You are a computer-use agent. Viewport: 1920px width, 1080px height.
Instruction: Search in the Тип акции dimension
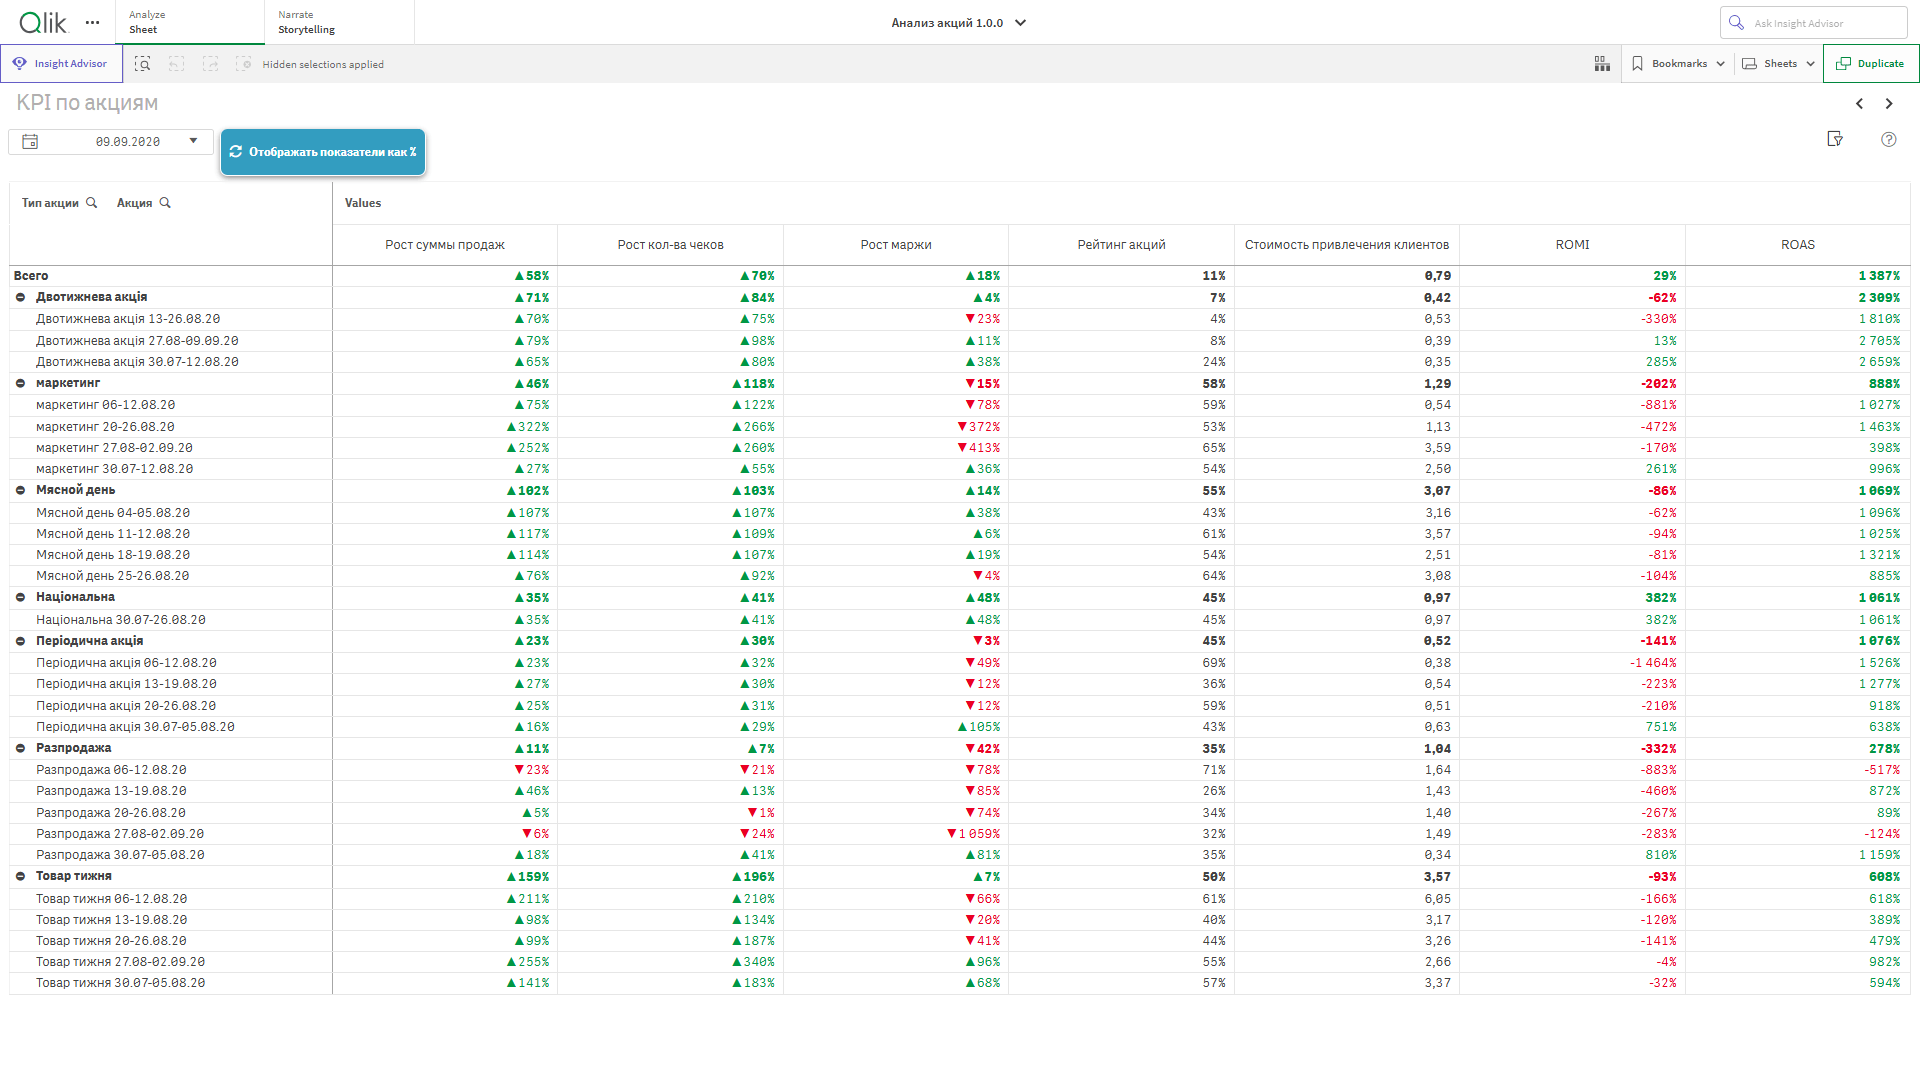pyautogui.click(x=92, y=203)
